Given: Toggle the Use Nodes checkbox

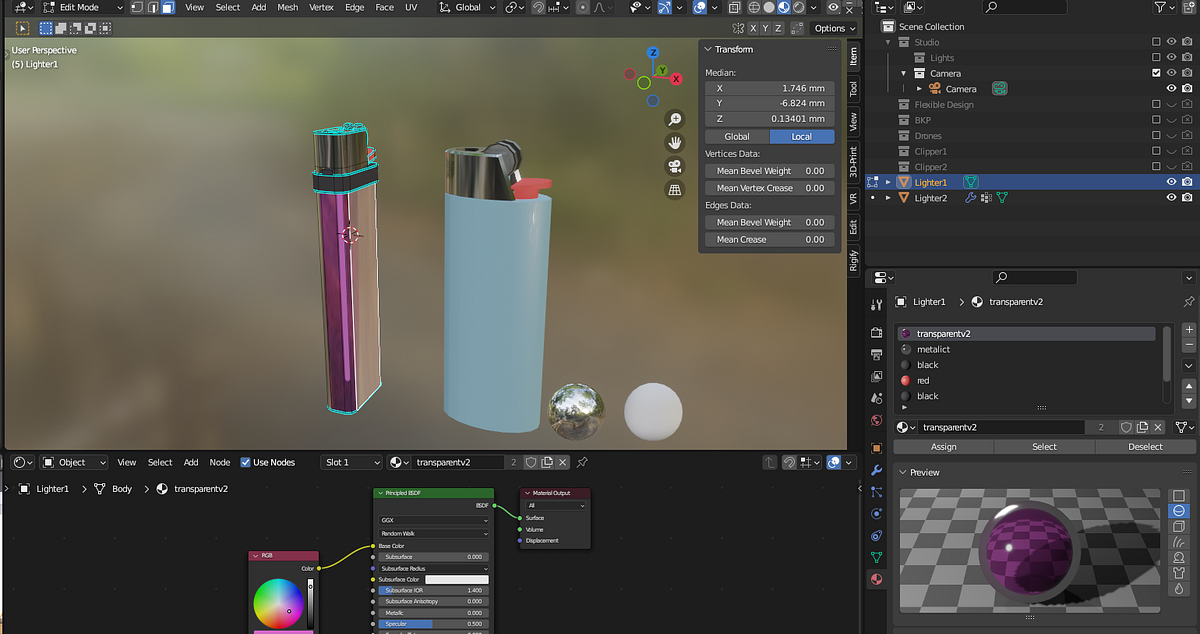Looking at the screenshot, I should pyautogui.click(x=245, y=462).
